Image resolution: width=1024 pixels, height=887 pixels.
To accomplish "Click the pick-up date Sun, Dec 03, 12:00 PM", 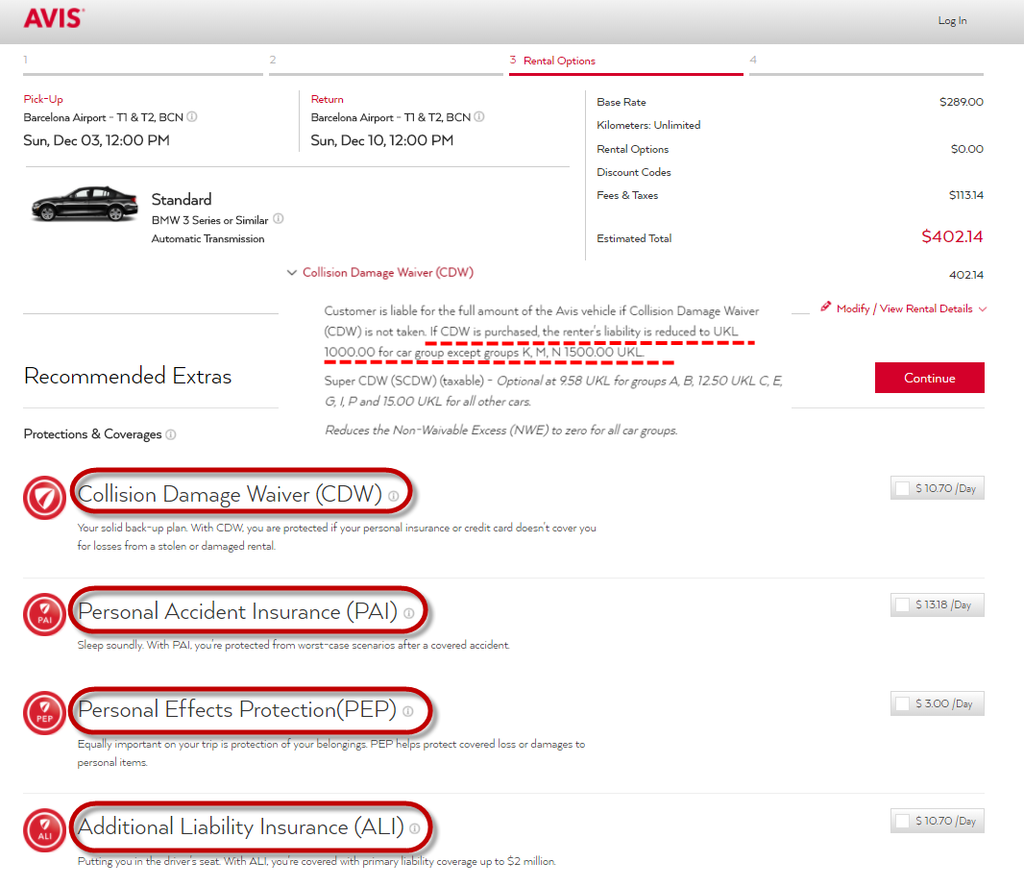I will coord(96,140).
